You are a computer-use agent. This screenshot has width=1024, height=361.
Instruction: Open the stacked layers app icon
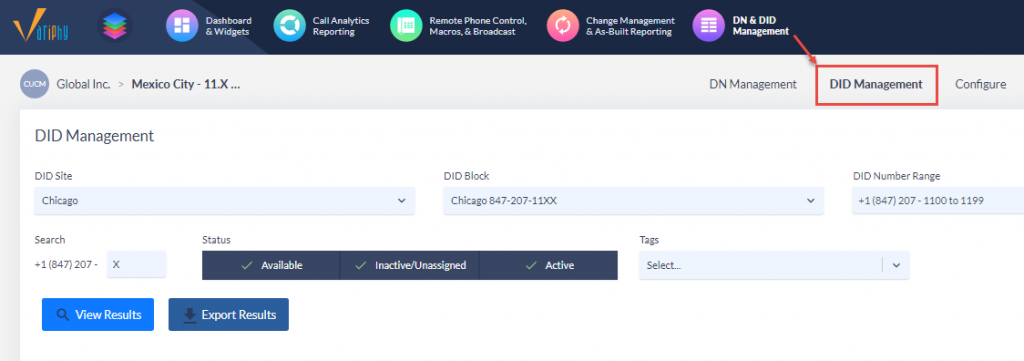115,26
